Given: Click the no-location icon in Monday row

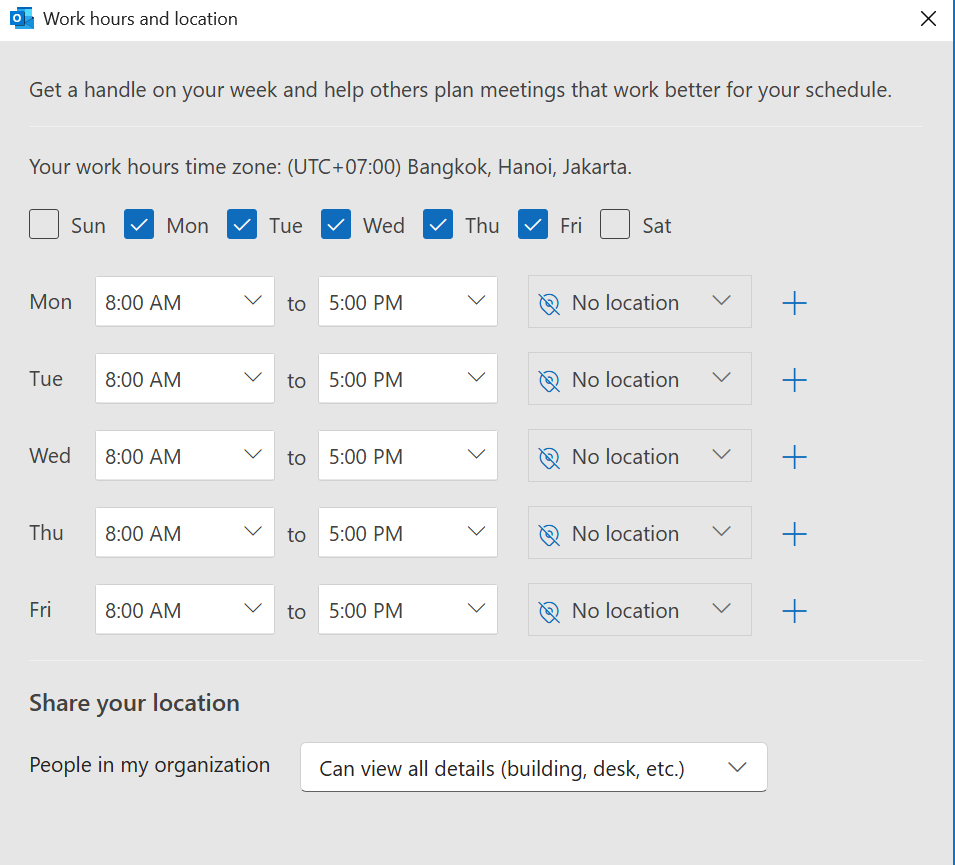Looking at the screenshot, I should coord(549,303).
